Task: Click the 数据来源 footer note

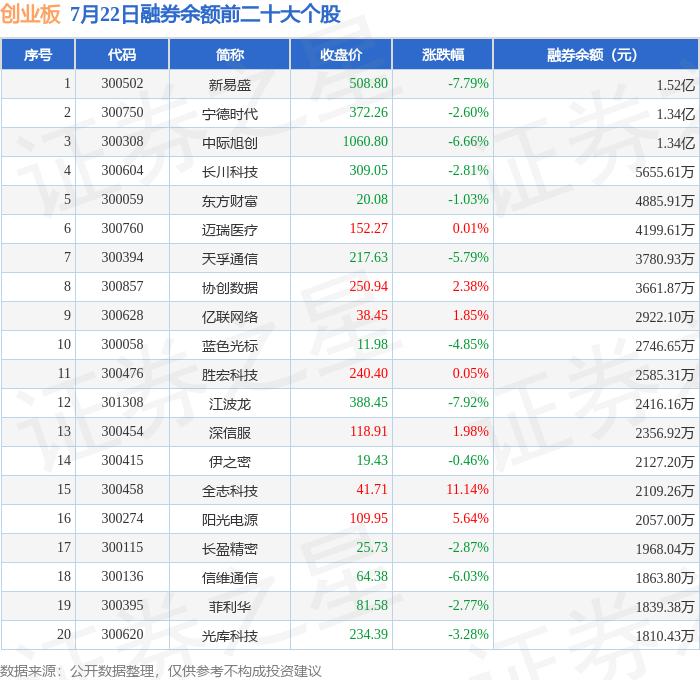Action: coord(161,671)
